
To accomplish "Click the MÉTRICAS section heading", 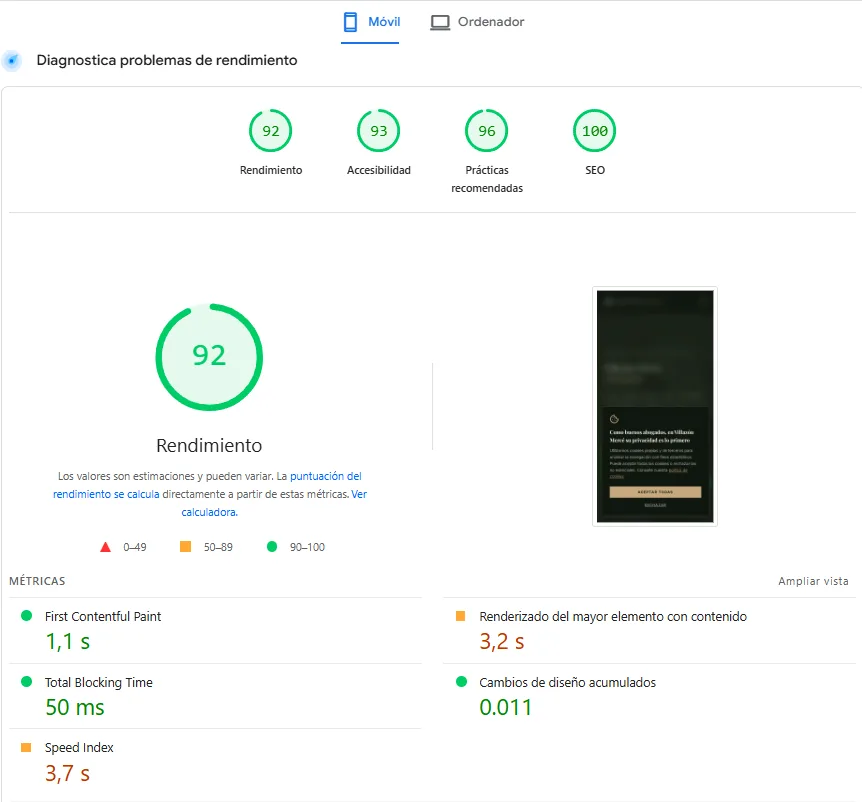I will pyautogui.click(x=37, y=581).
